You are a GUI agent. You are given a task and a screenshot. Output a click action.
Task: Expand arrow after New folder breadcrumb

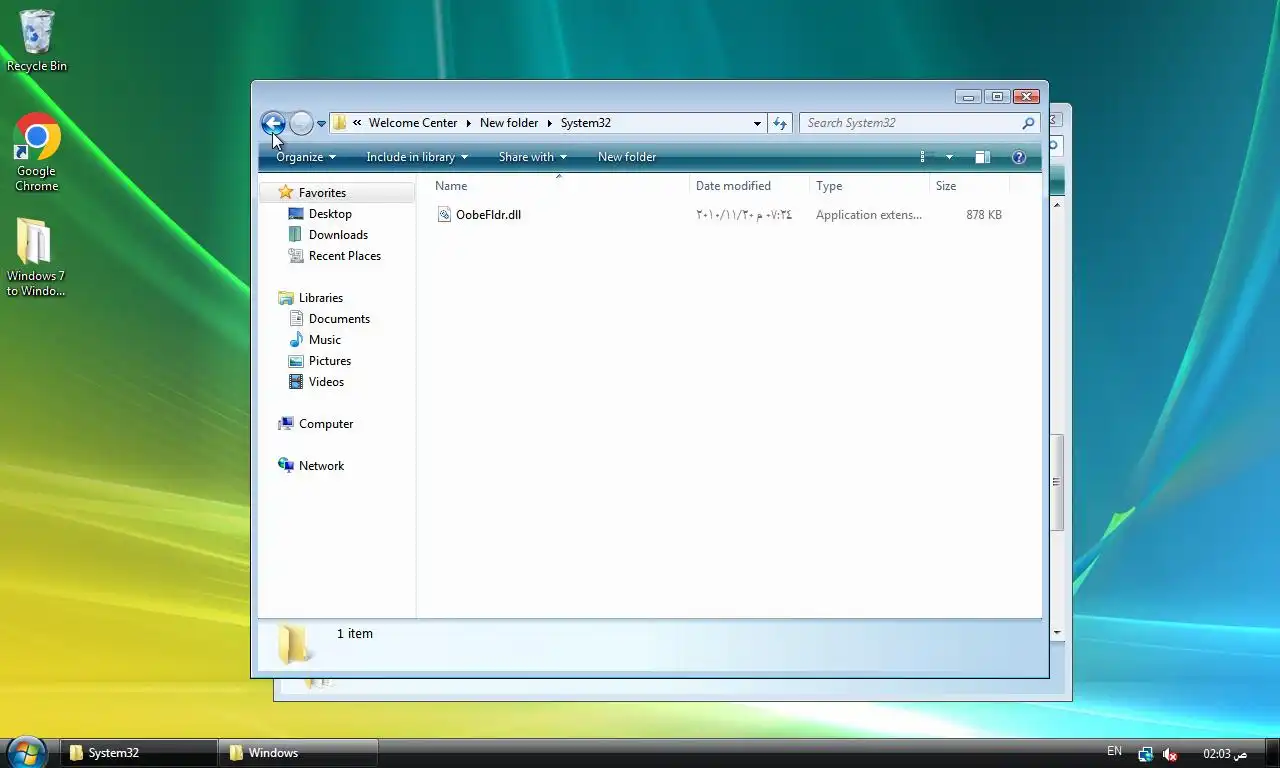(549, 123)
